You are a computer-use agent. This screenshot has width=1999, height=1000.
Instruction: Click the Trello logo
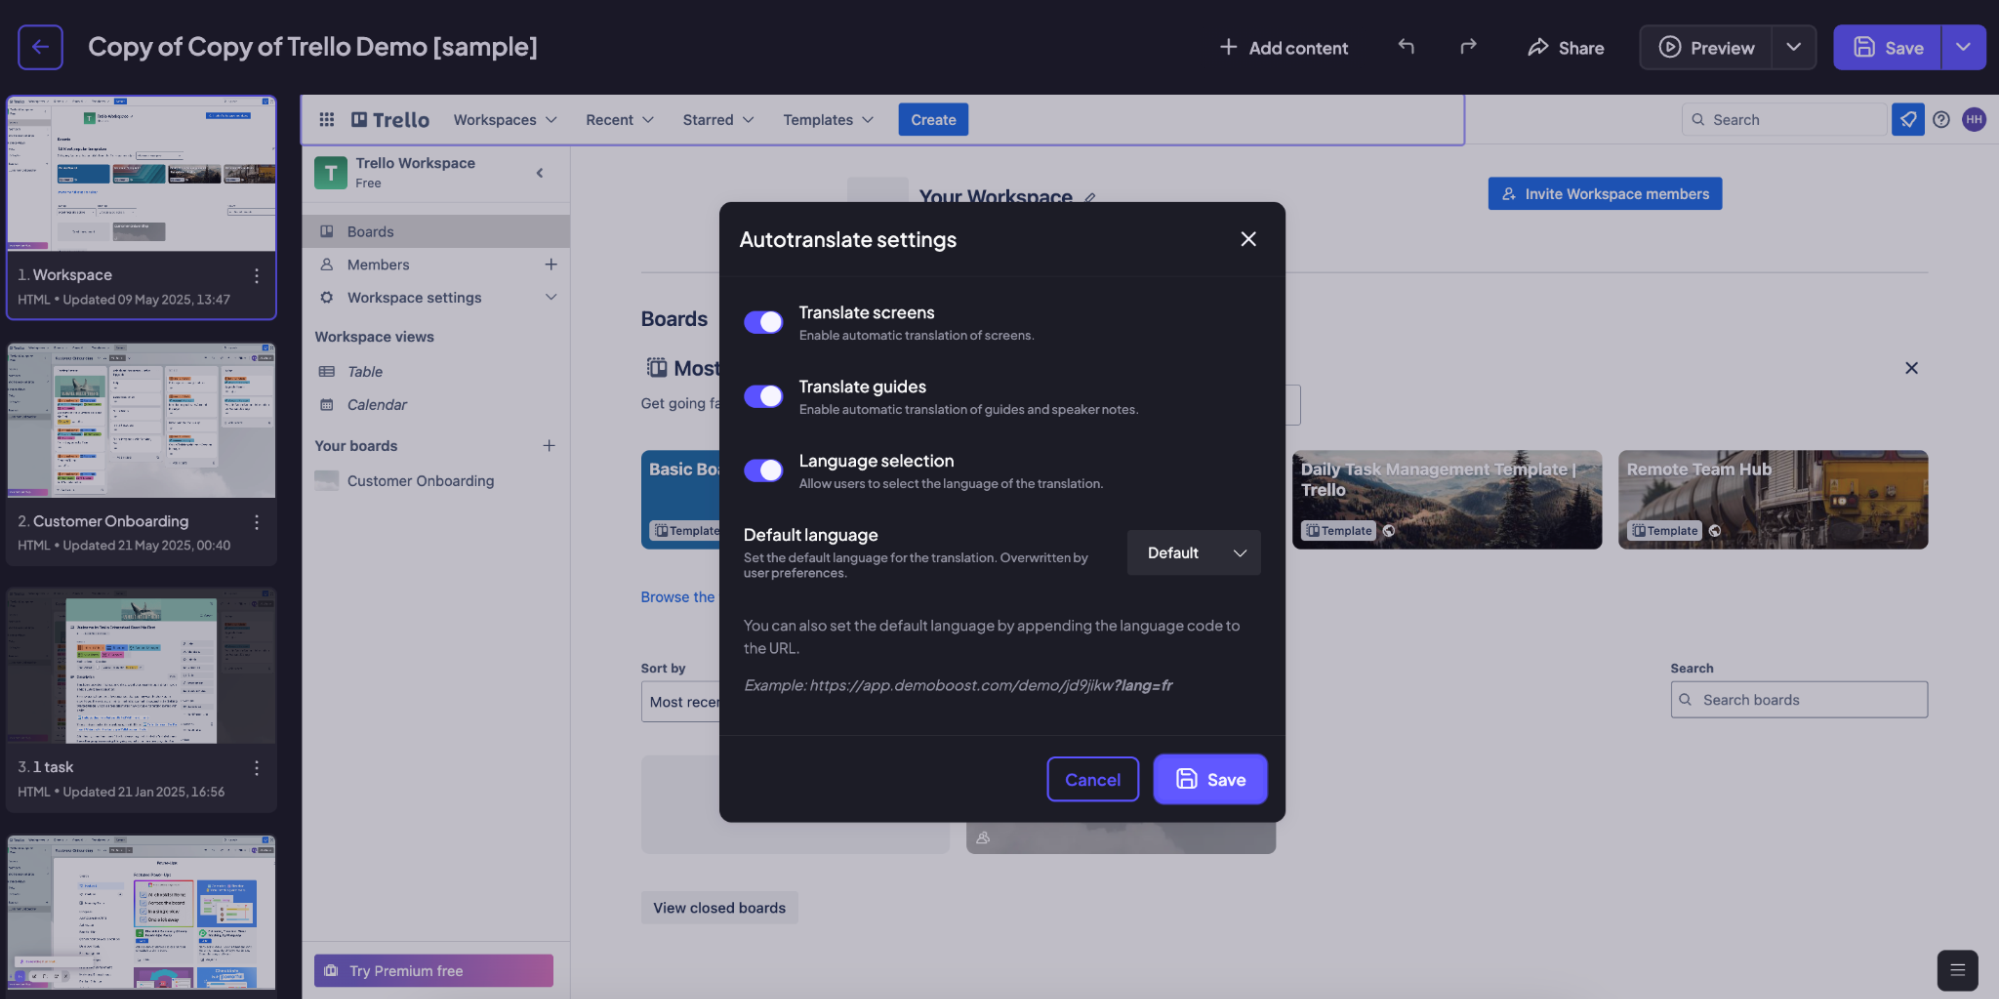click(390, 120)
